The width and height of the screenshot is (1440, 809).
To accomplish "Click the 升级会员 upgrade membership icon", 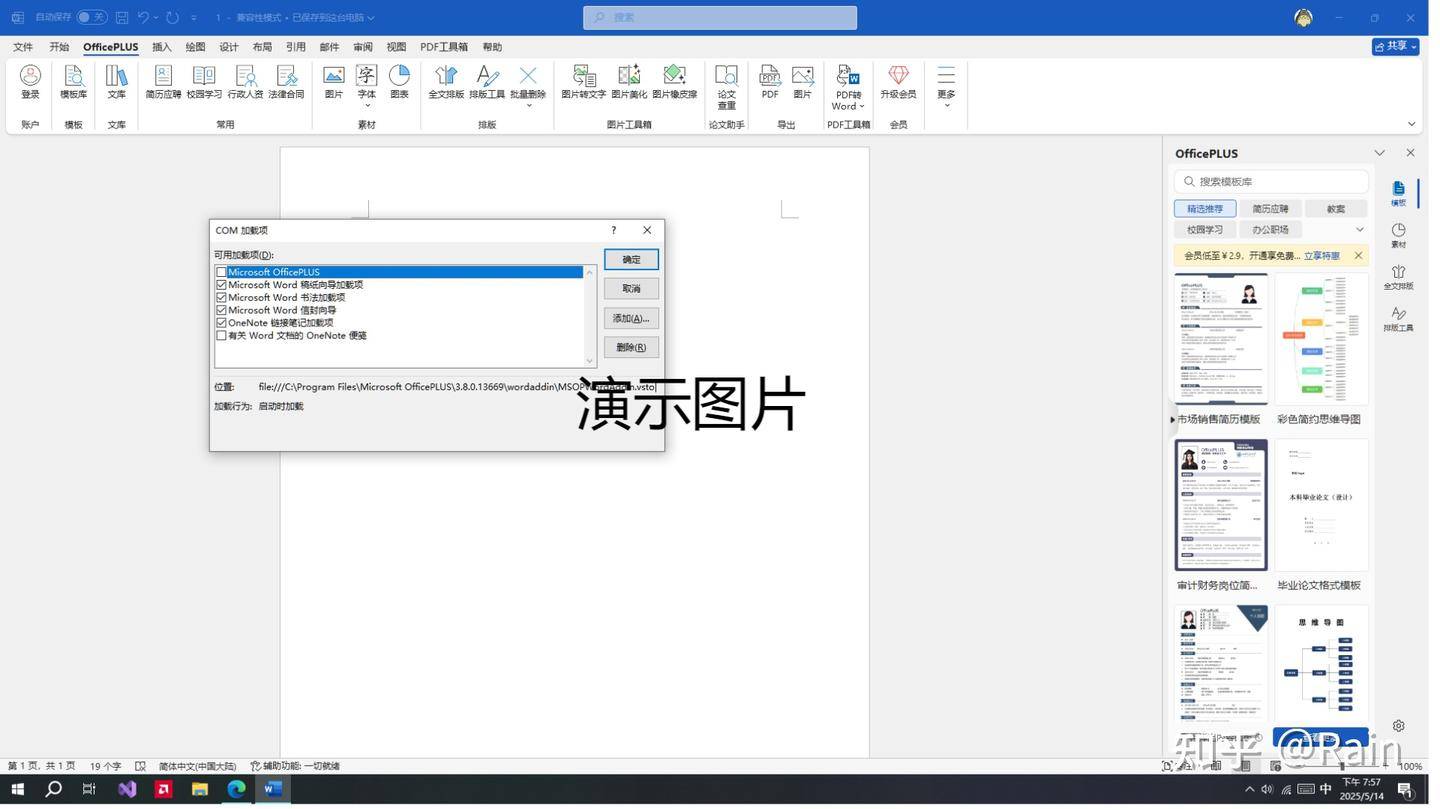I will [898, 82].
